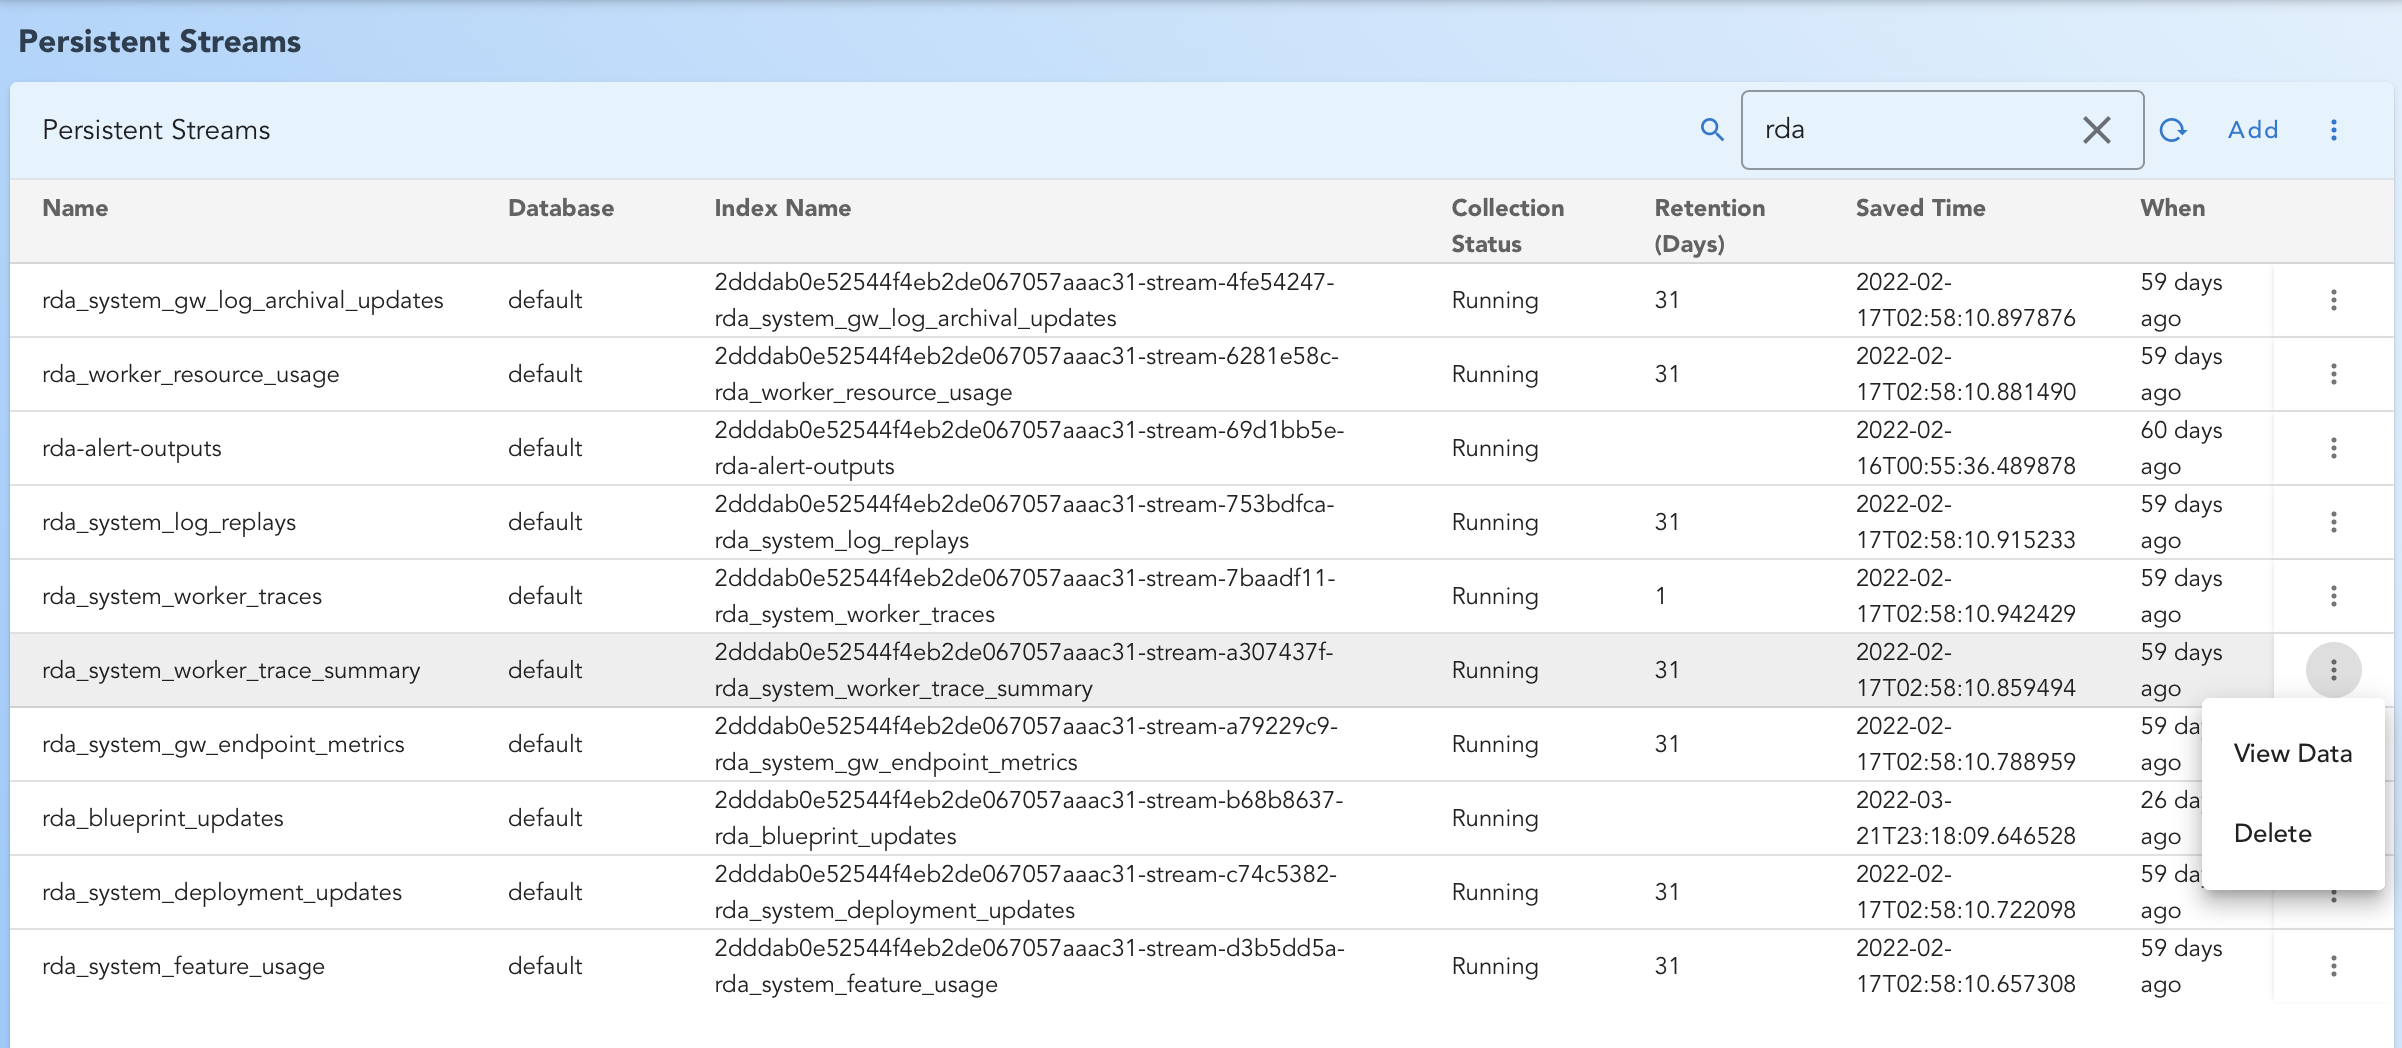Choose Delete from the context menu

(x=2272, y=834)
